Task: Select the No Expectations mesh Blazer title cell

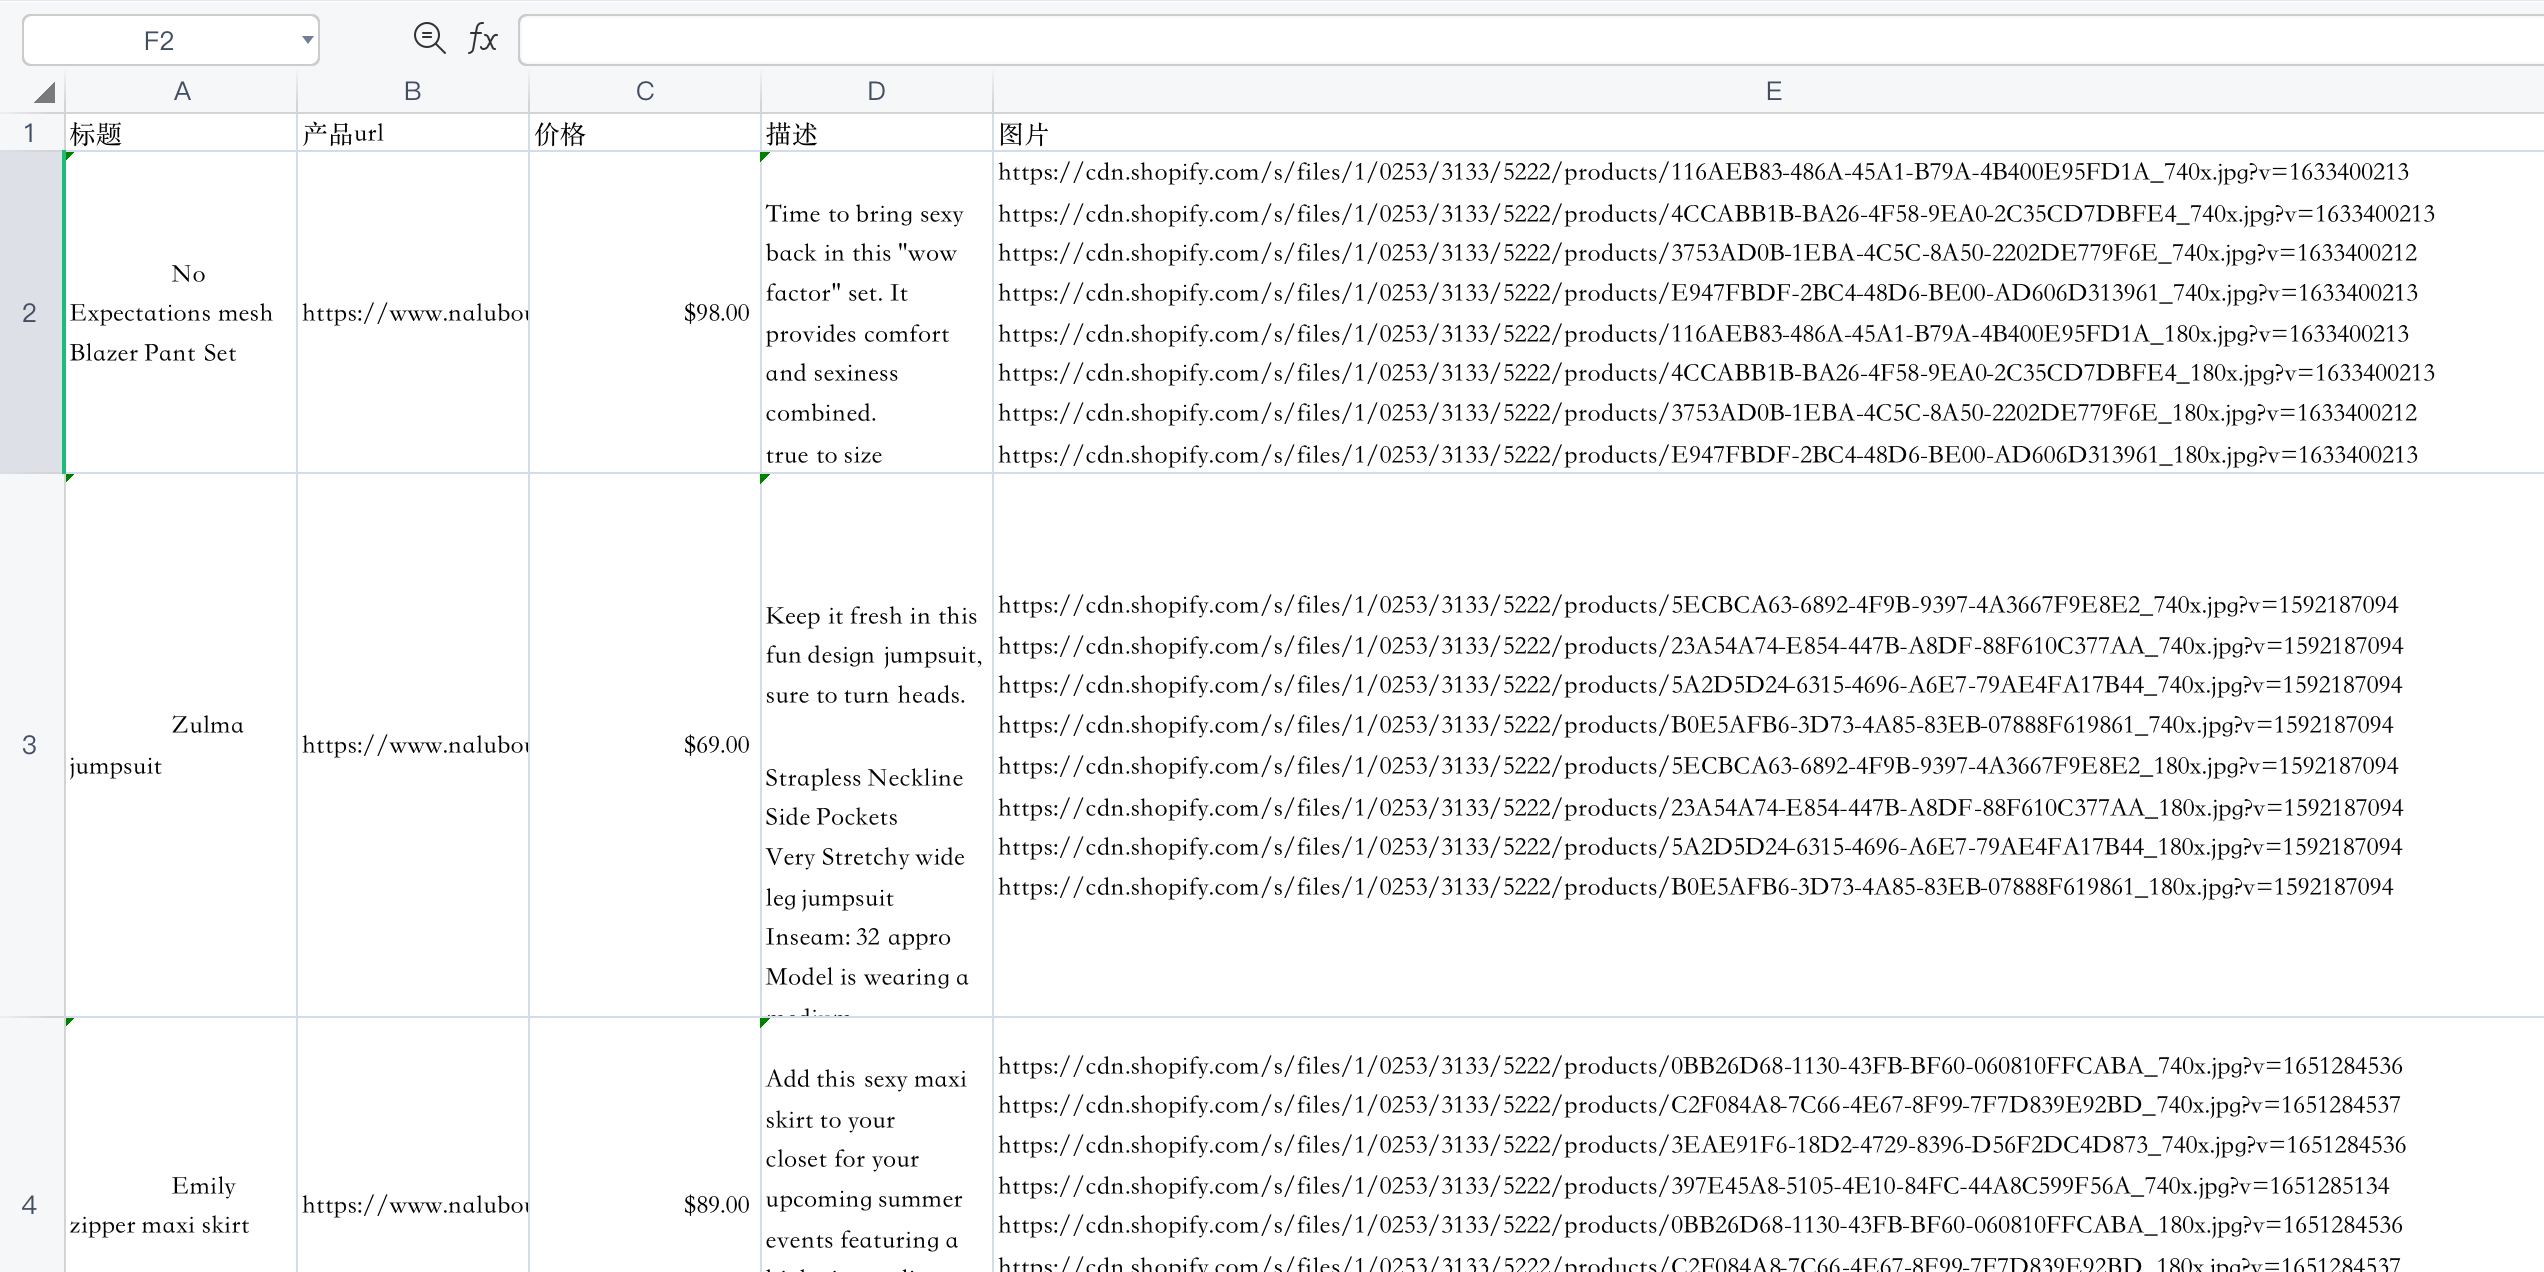Action: pyautogui.click(x=181, y=312)
